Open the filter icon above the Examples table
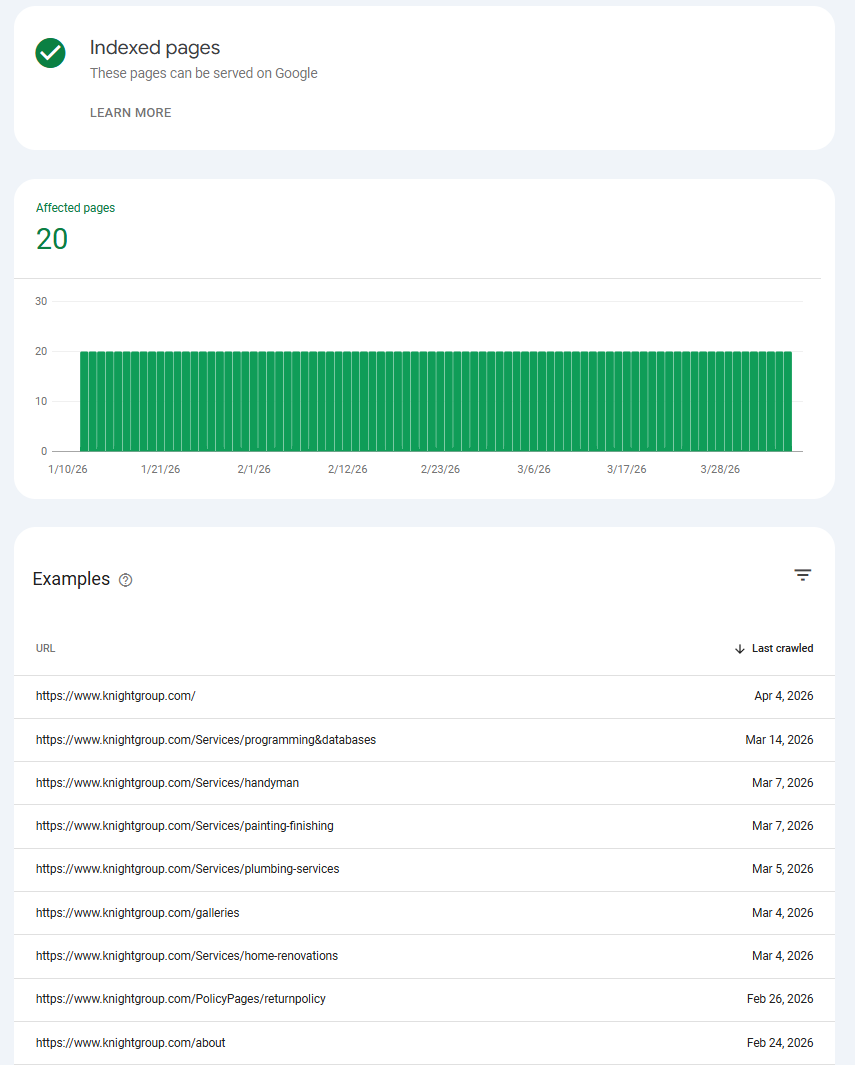The image size is (855, 1065). [803, 575]
